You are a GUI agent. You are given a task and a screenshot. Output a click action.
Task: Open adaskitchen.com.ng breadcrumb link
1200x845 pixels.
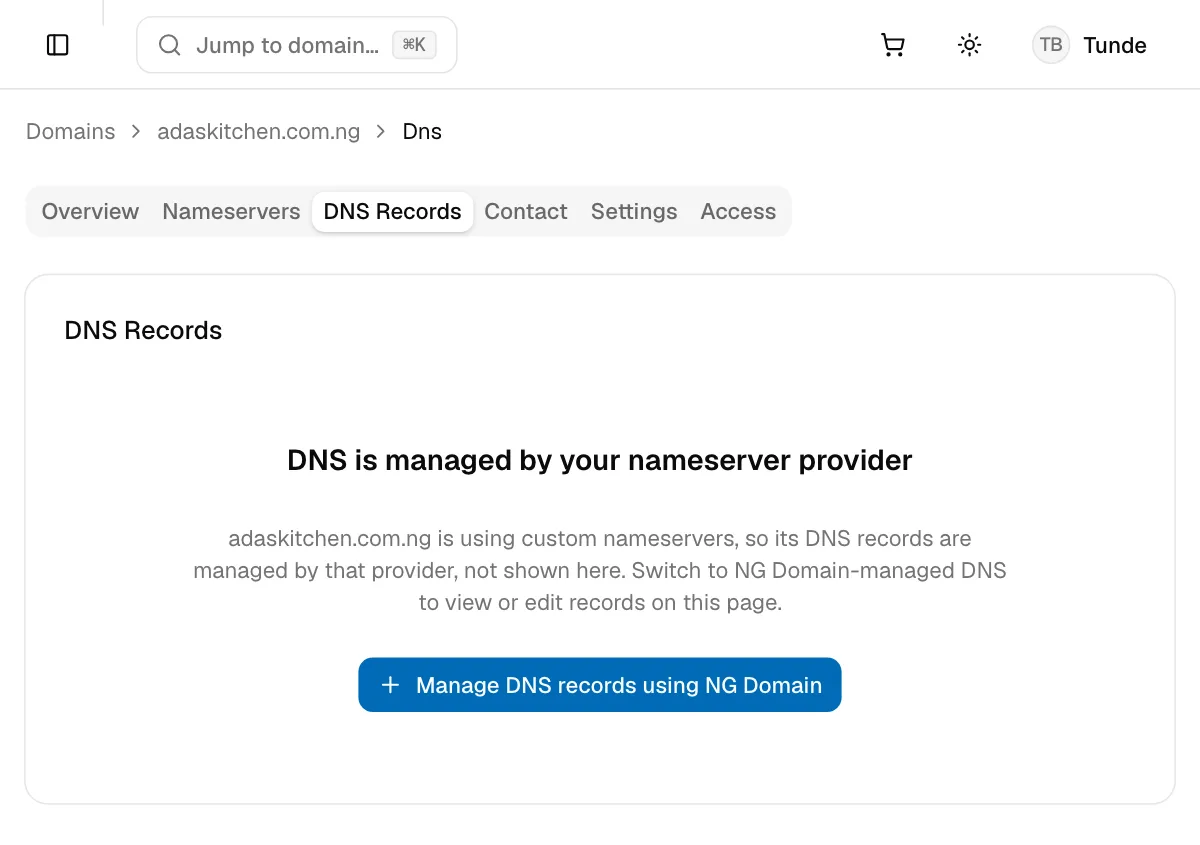click(x=259, y=132)
